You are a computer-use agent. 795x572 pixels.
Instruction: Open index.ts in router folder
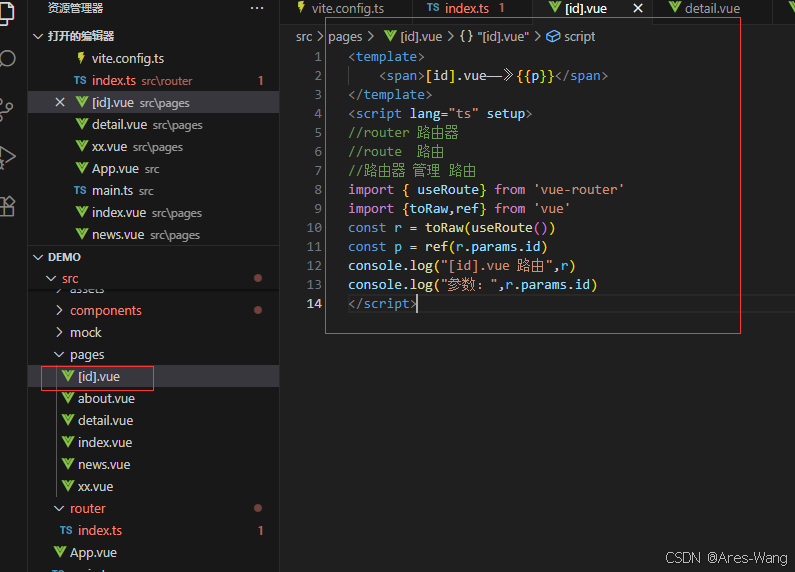[153, 530]
